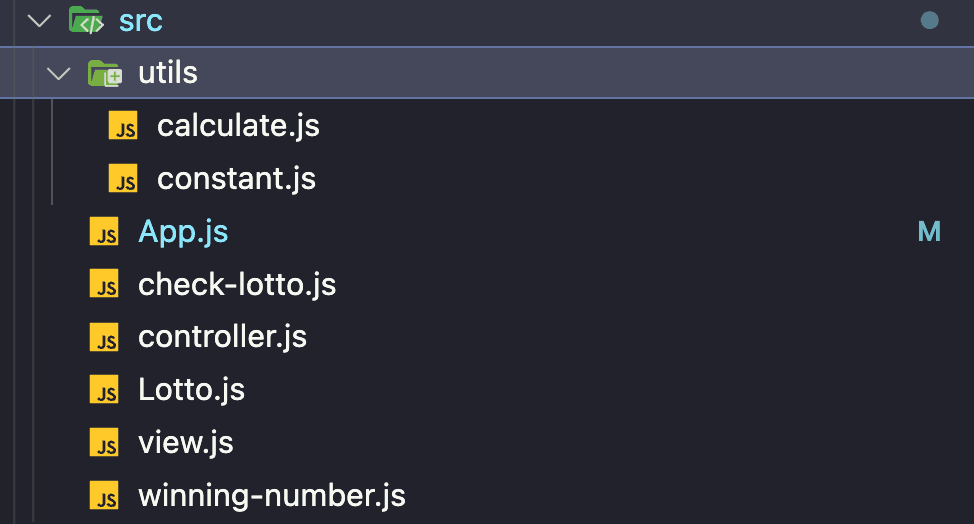This screenshot has height=524, width=974.
Task: Open calculate.js in the utils folder
Action: (x=238, y=126)
